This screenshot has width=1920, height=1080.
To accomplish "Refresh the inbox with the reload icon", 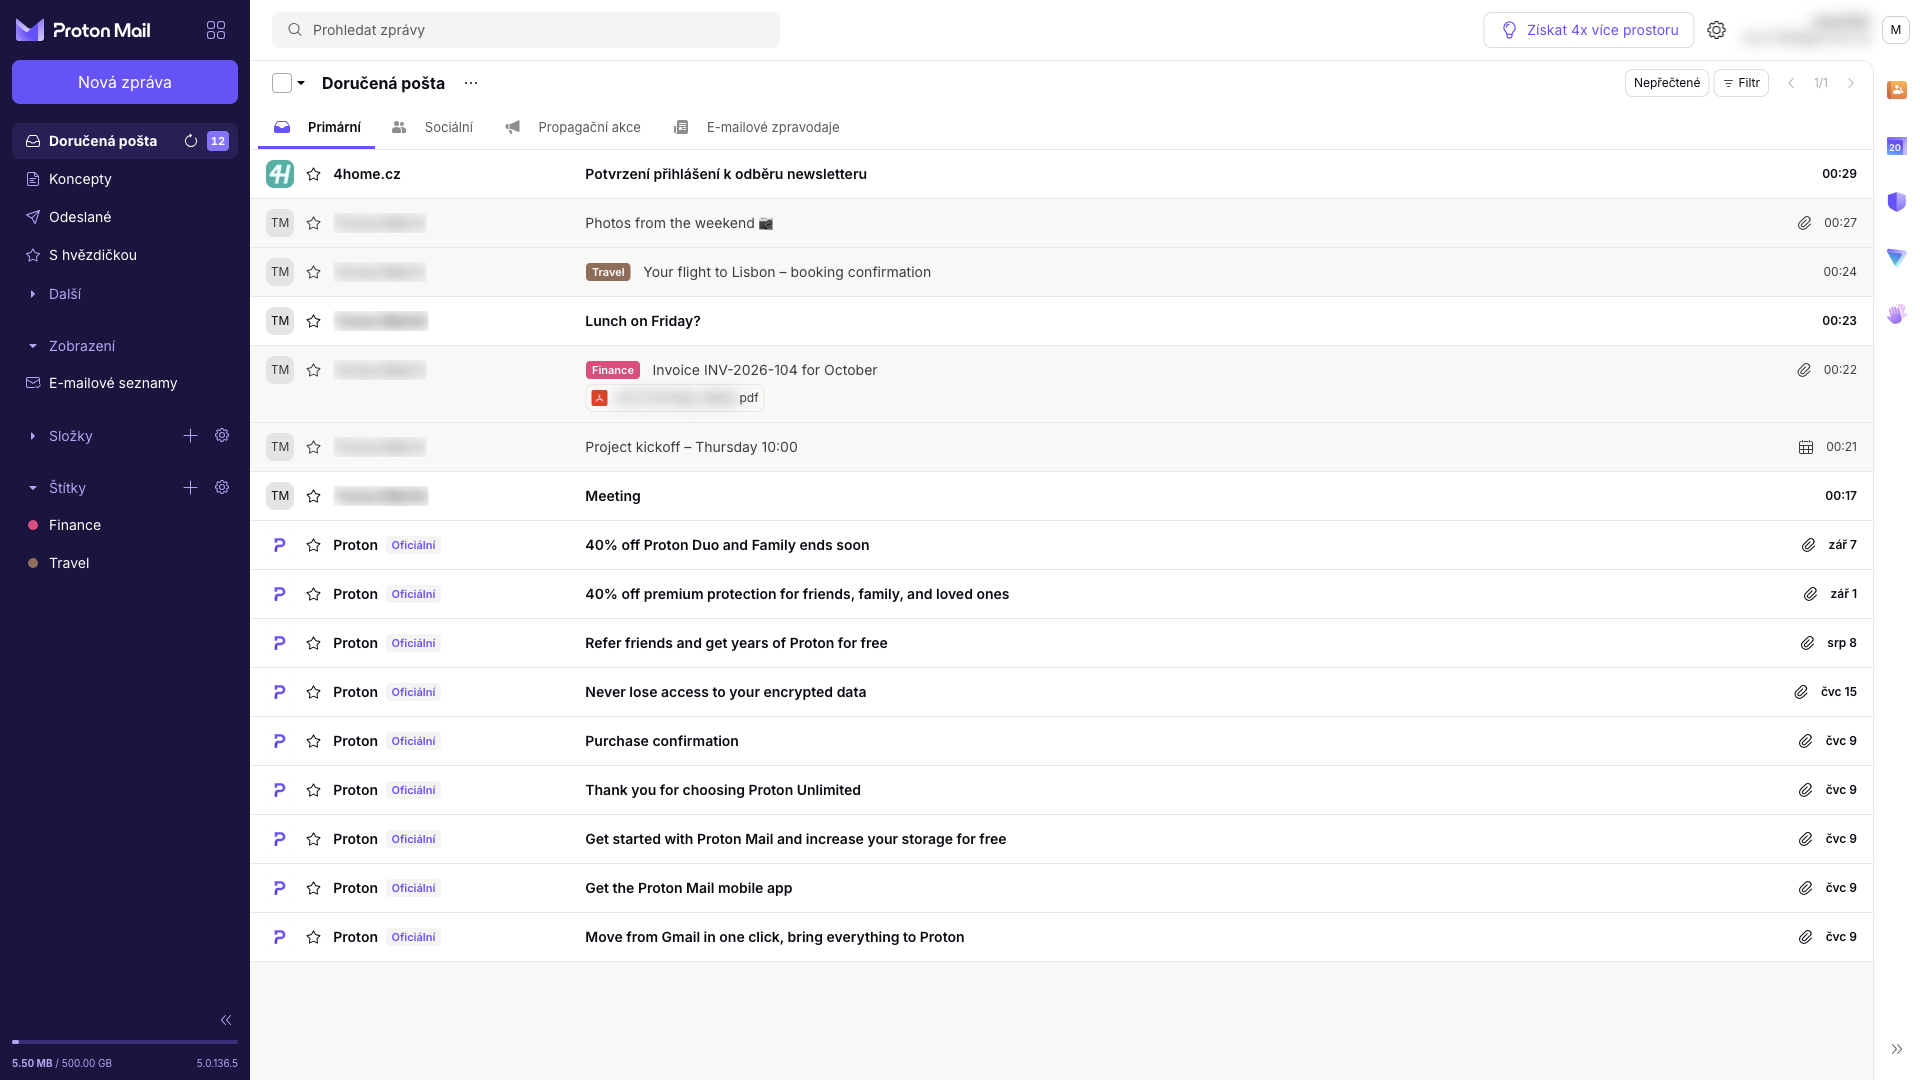I will click(x=191, y=141).
